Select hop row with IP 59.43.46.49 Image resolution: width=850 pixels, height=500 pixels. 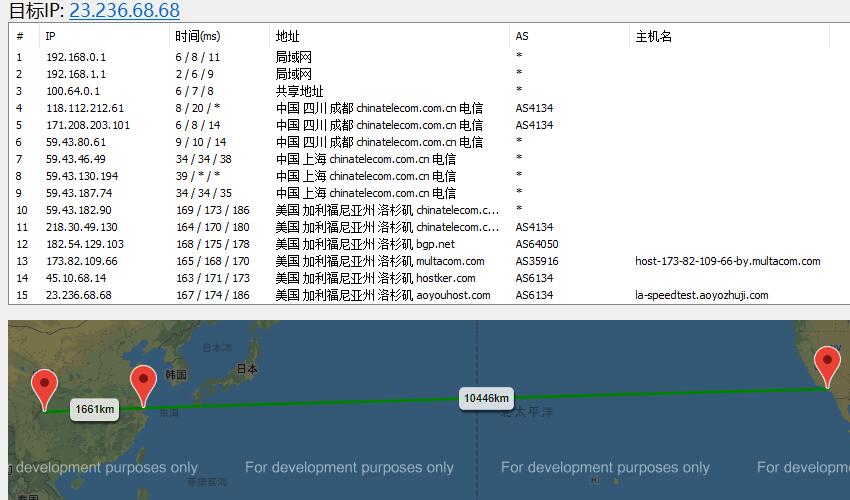pos(428,159)
